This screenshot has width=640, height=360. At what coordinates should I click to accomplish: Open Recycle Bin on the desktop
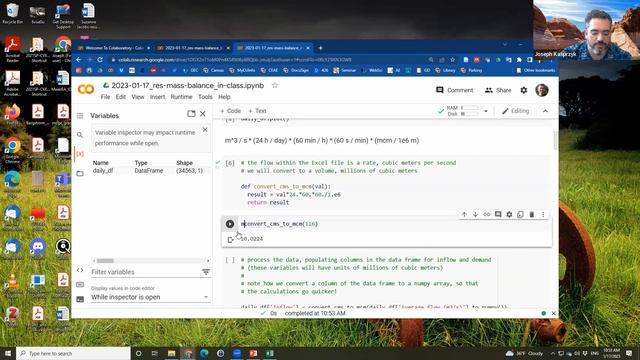click(x=12, y=13)
